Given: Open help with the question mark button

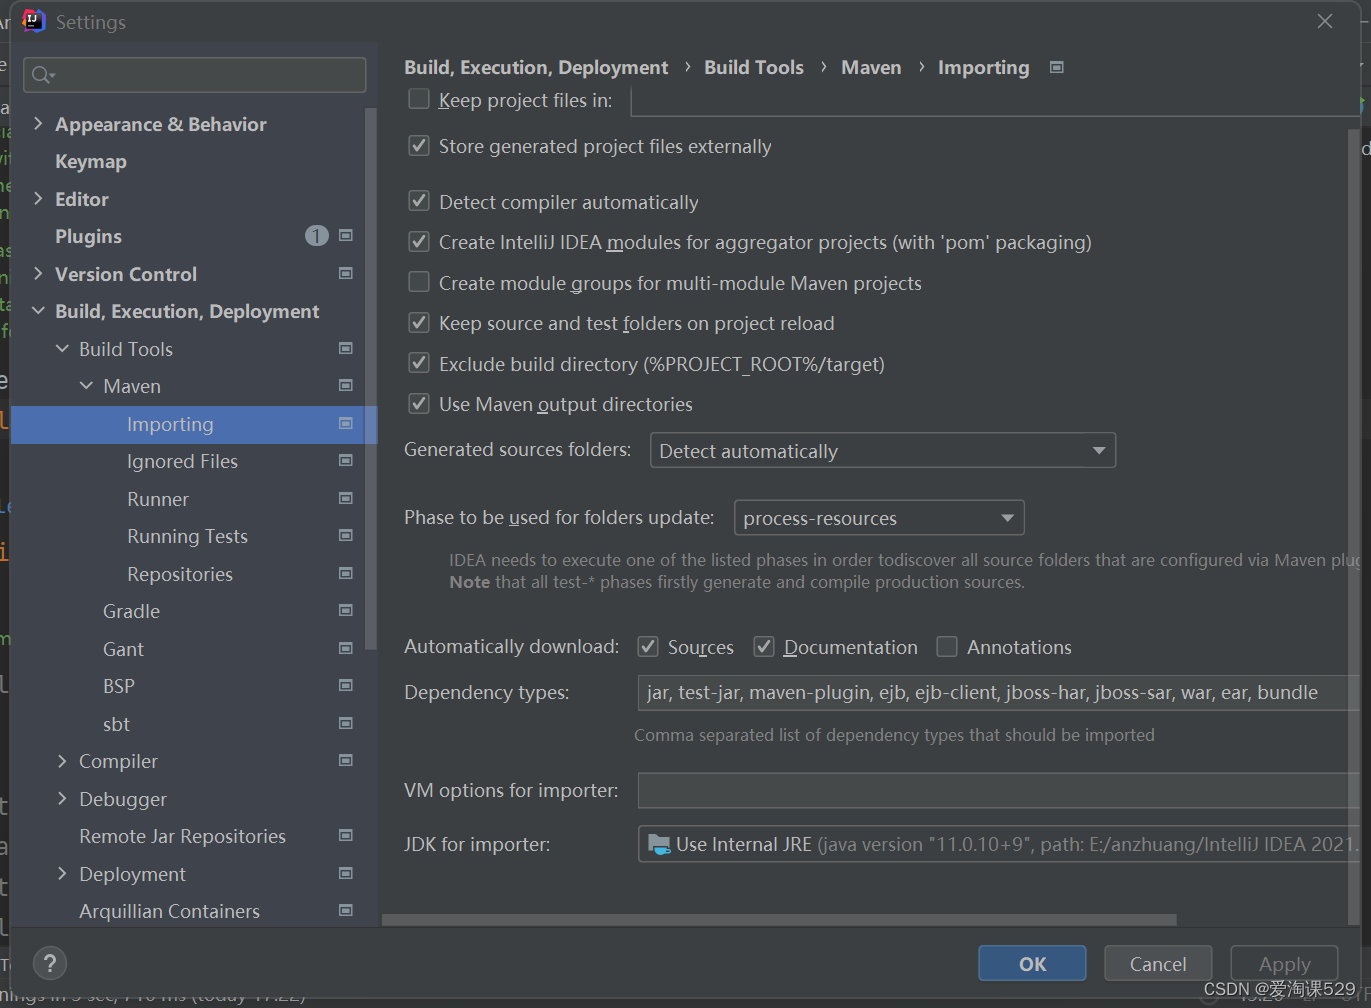Looking at the screenshot, I should pyautogui.click(x=50, y=964).
